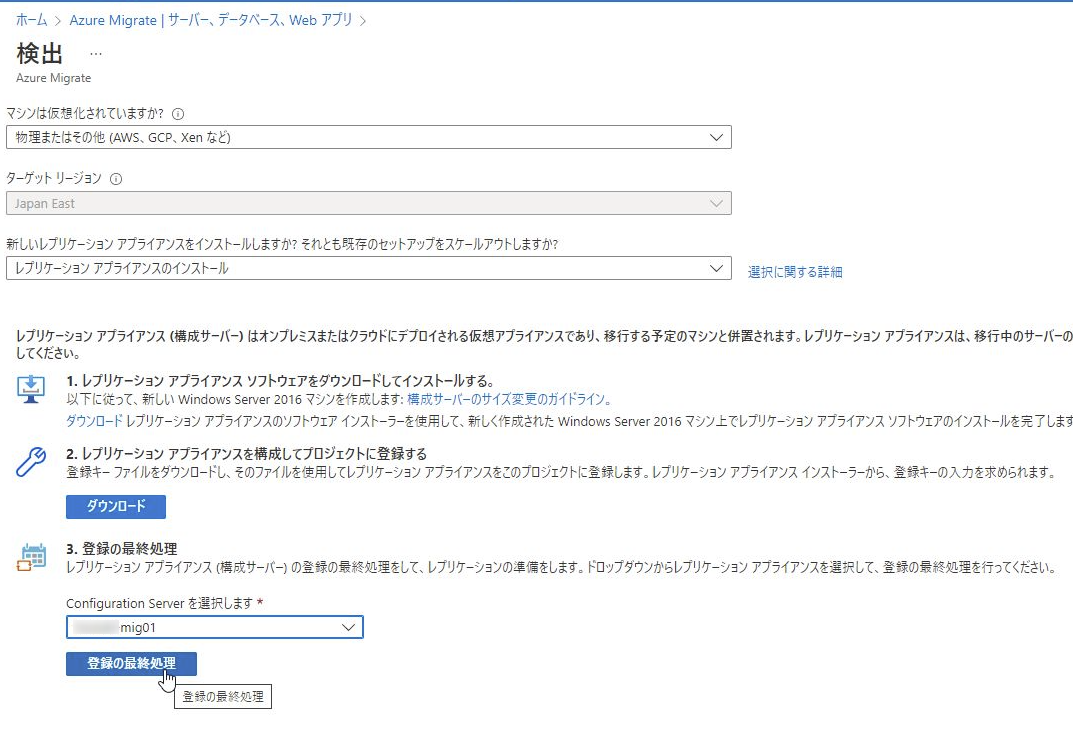Click the blue ダウンロード button in step 2

(x=115, y=507)
